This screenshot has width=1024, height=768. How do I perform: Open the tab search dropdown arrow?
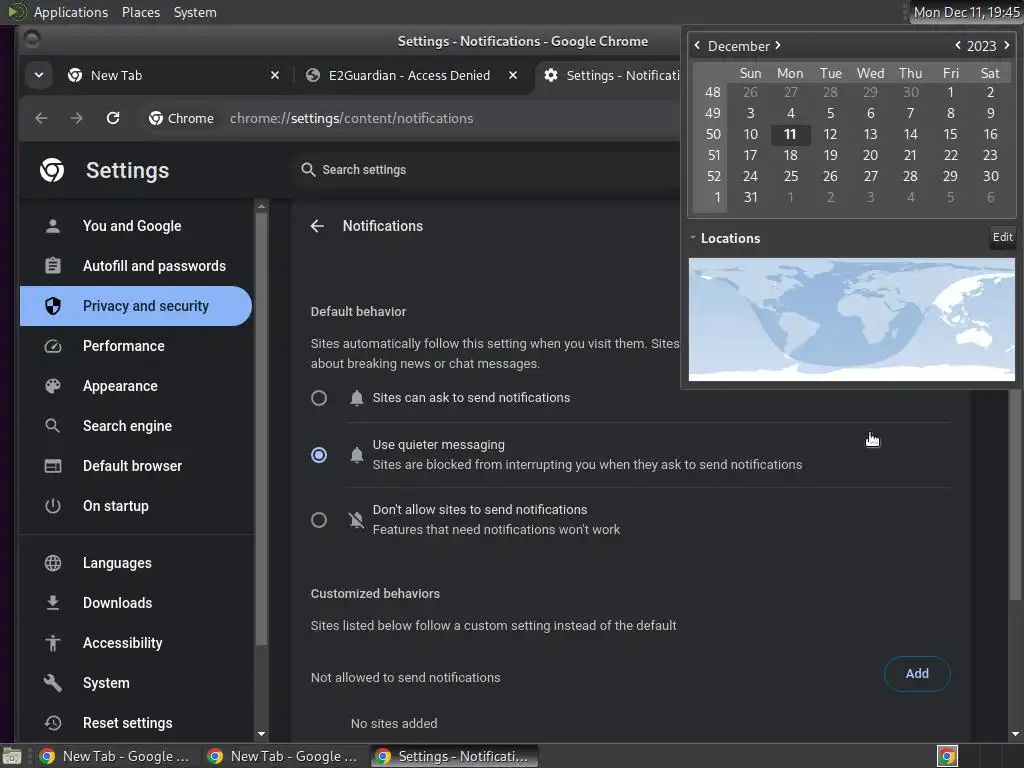coord(39,75)
